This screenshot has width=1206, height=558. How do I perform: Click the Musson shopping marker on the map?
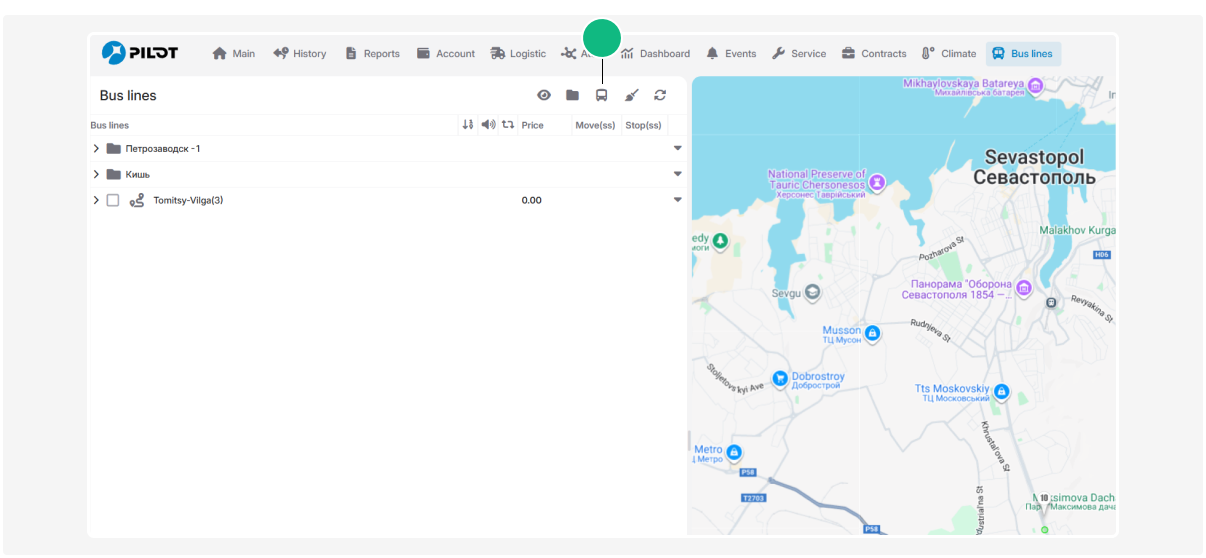pyautogui.click(x=872, y=334)
